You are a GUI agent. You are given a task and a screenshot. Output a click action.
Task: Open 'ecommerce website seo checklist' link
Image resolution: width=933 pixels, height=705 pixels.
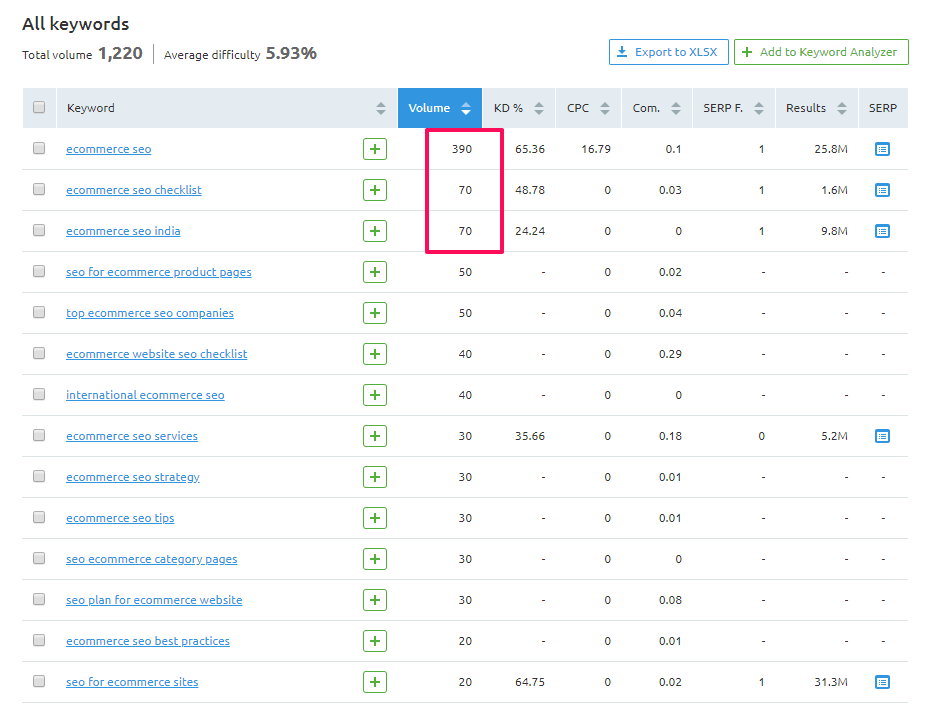[x=156, y=355]
